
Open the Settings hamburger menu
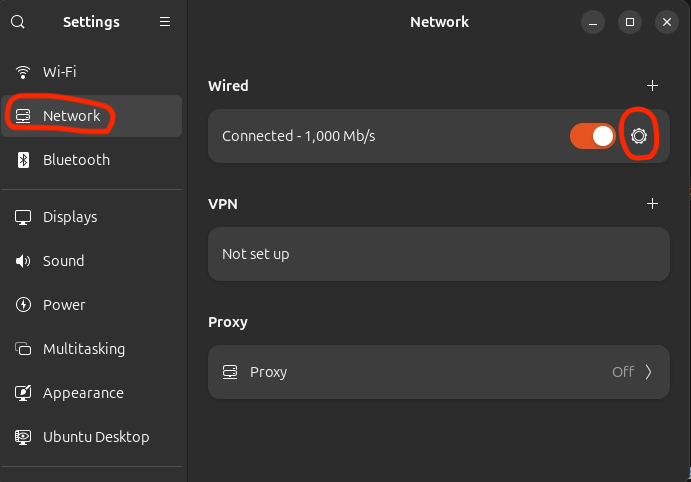click(165, 22)
